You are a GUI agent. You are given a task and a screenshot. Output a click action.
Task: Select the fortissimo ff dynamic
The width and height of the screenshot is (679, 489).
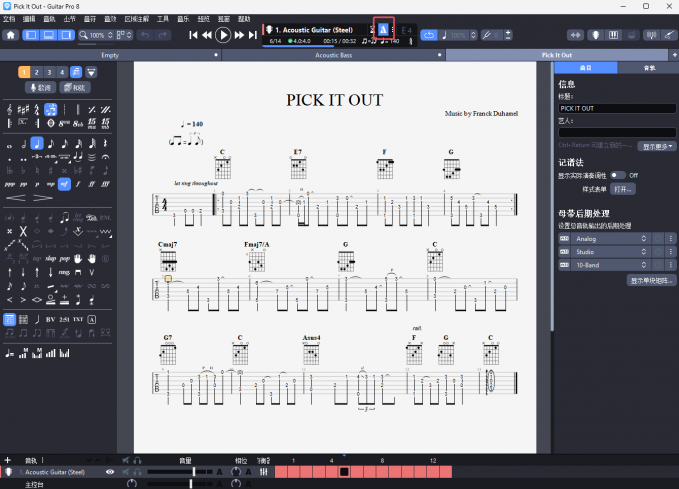coord(92,184)
